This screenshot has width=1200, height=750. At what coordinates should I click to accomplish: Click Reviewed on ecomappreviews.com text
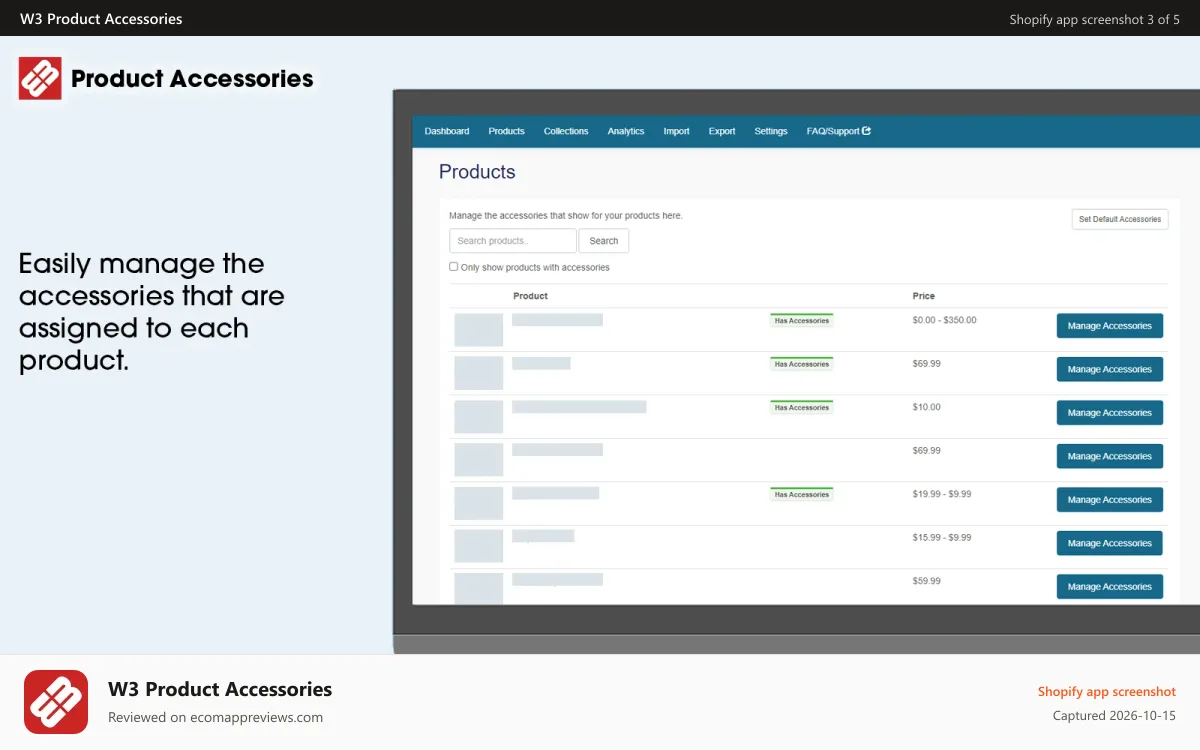point(215,717)
